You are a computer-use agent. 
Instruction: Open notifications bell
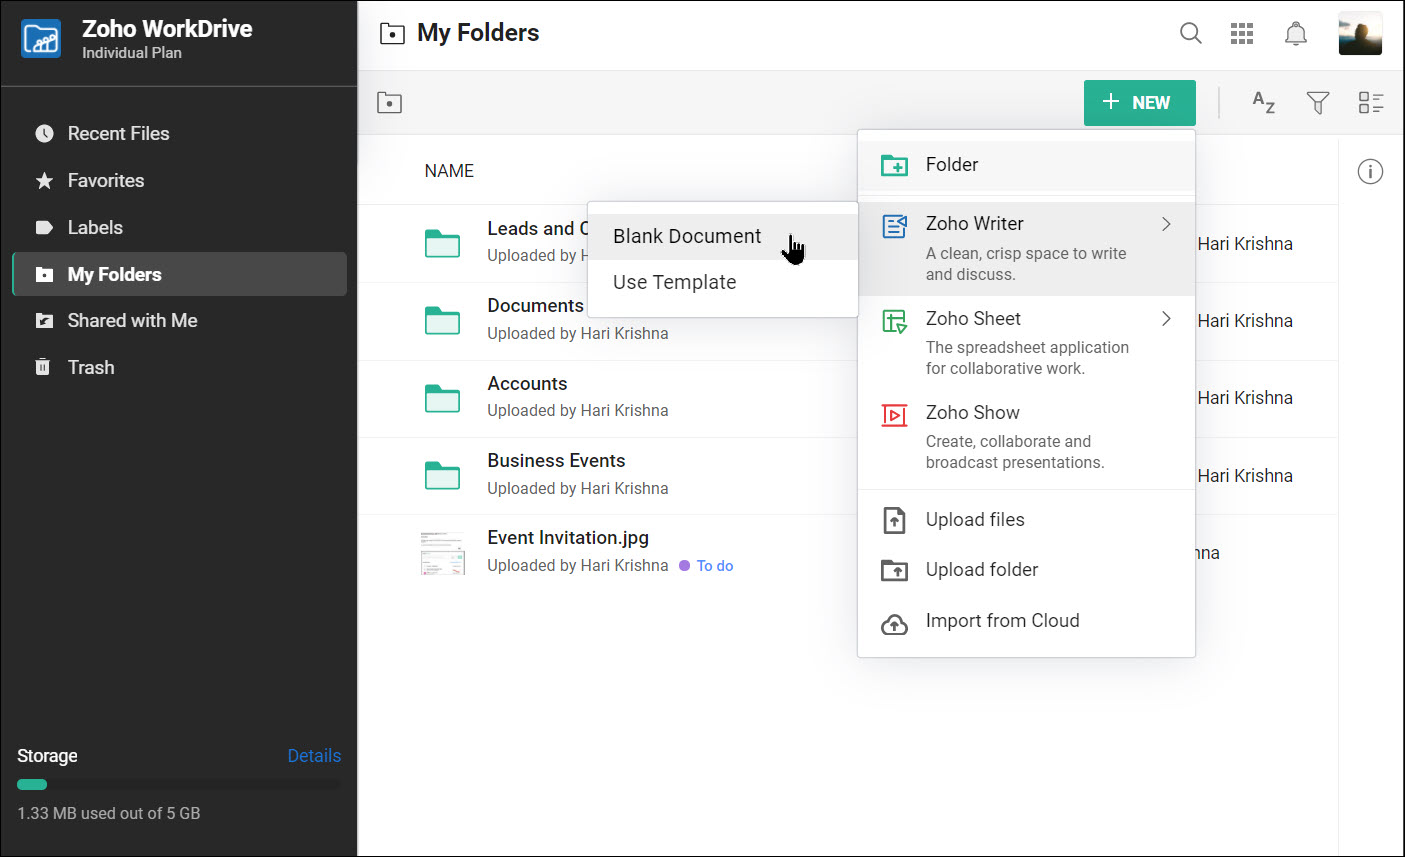click(1295, 33)
